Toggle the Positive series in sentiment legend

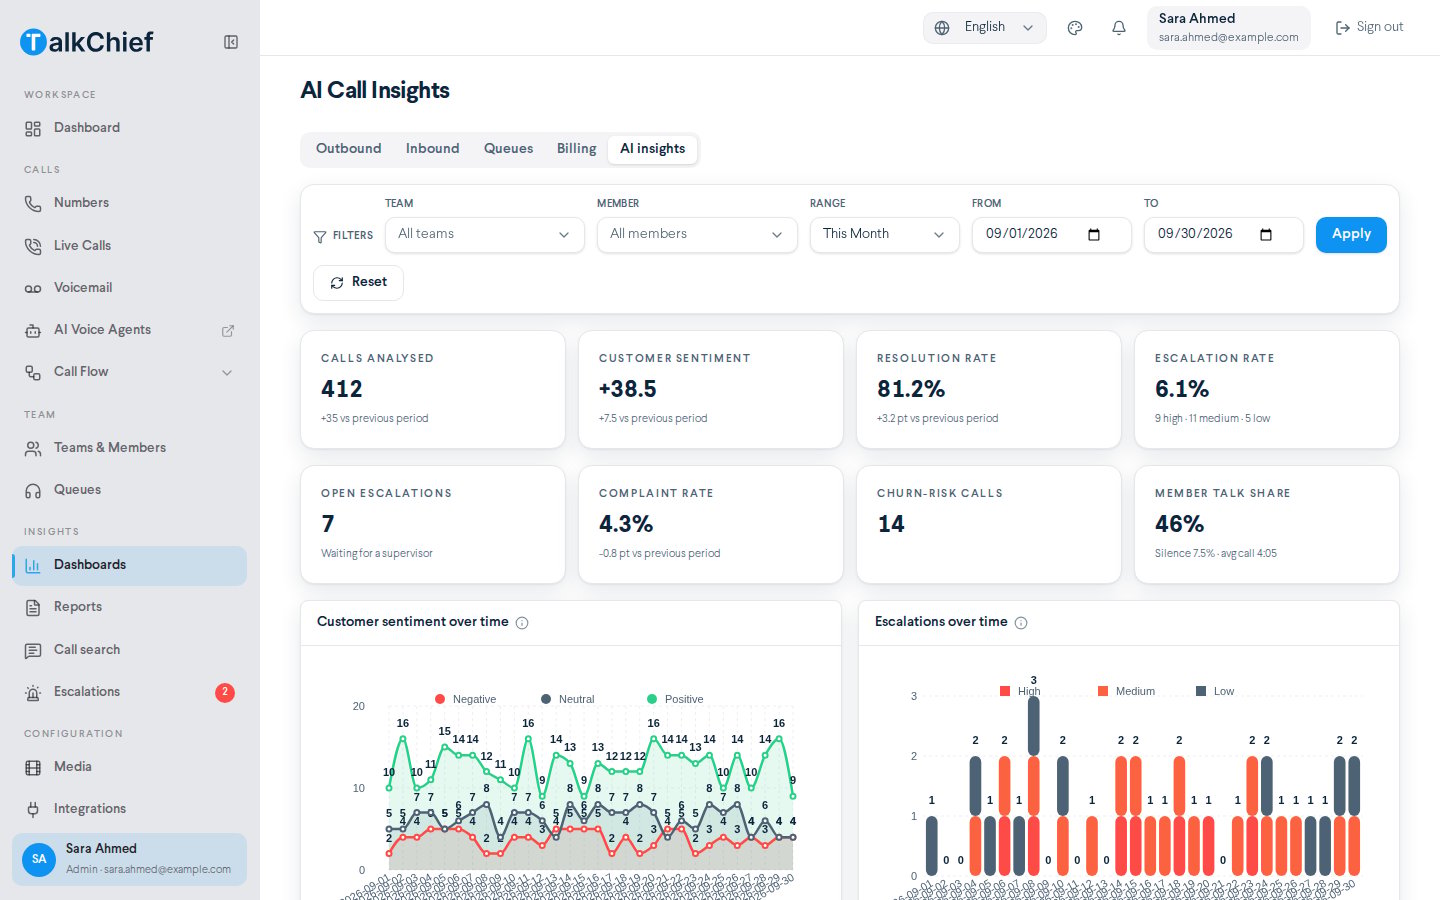point(675,699)
